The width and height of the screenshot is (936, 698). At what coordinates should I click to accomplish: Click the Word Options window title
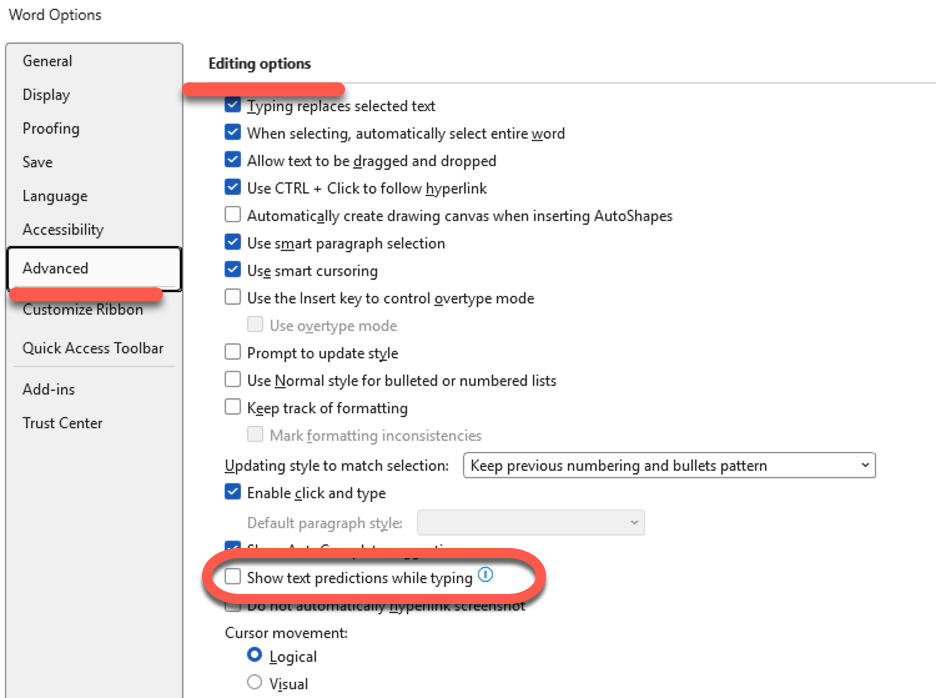55,15
